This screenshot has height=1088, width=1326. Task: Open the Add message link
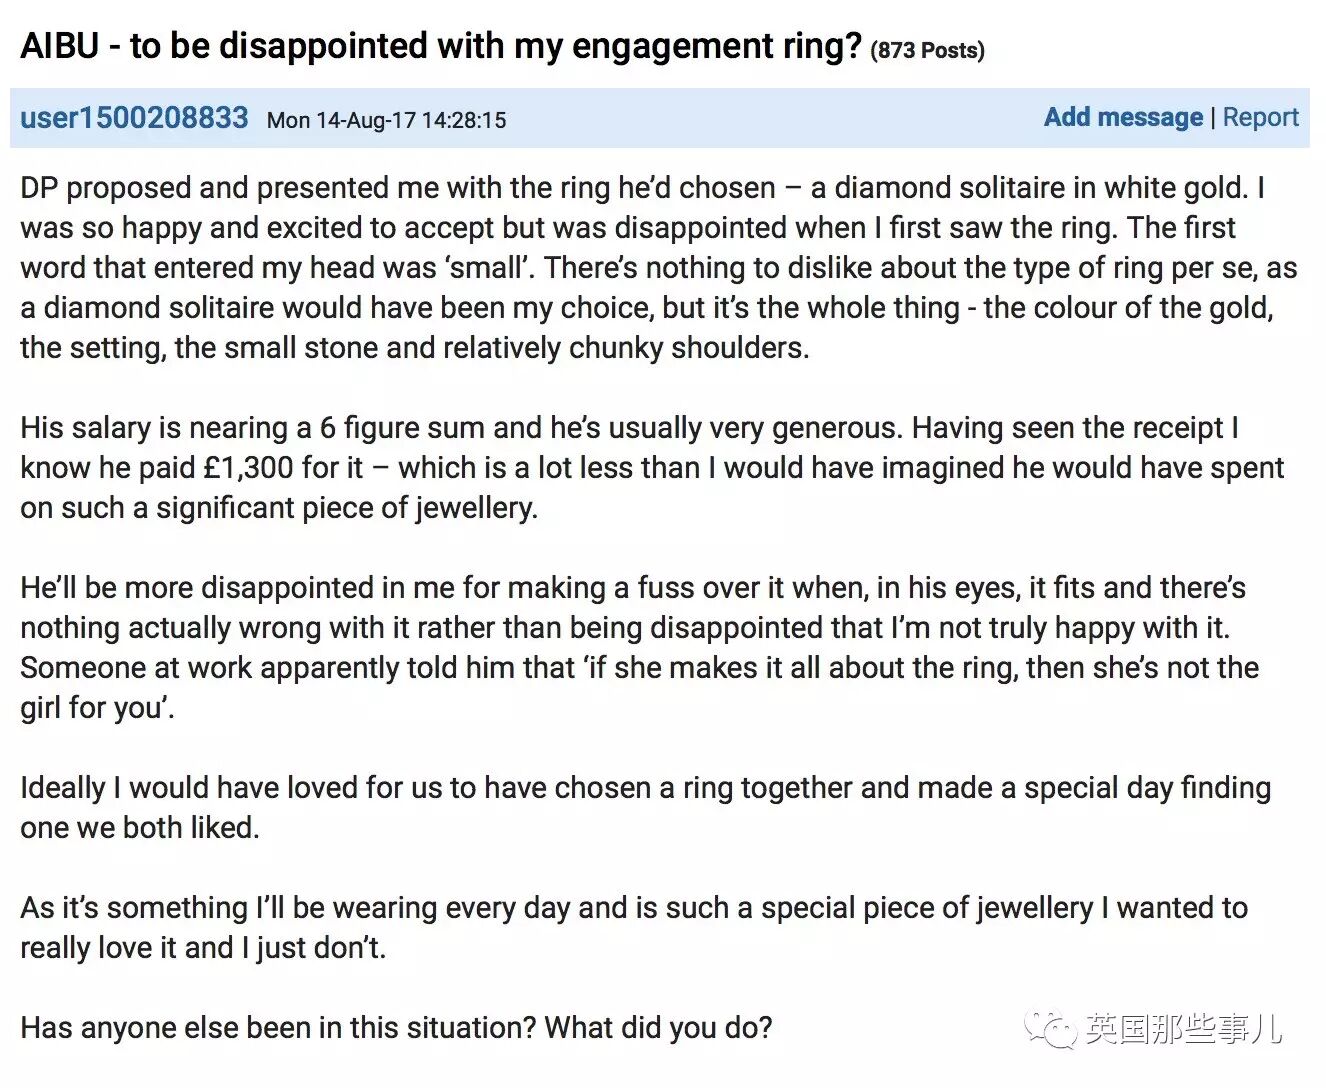[1123, 117]
